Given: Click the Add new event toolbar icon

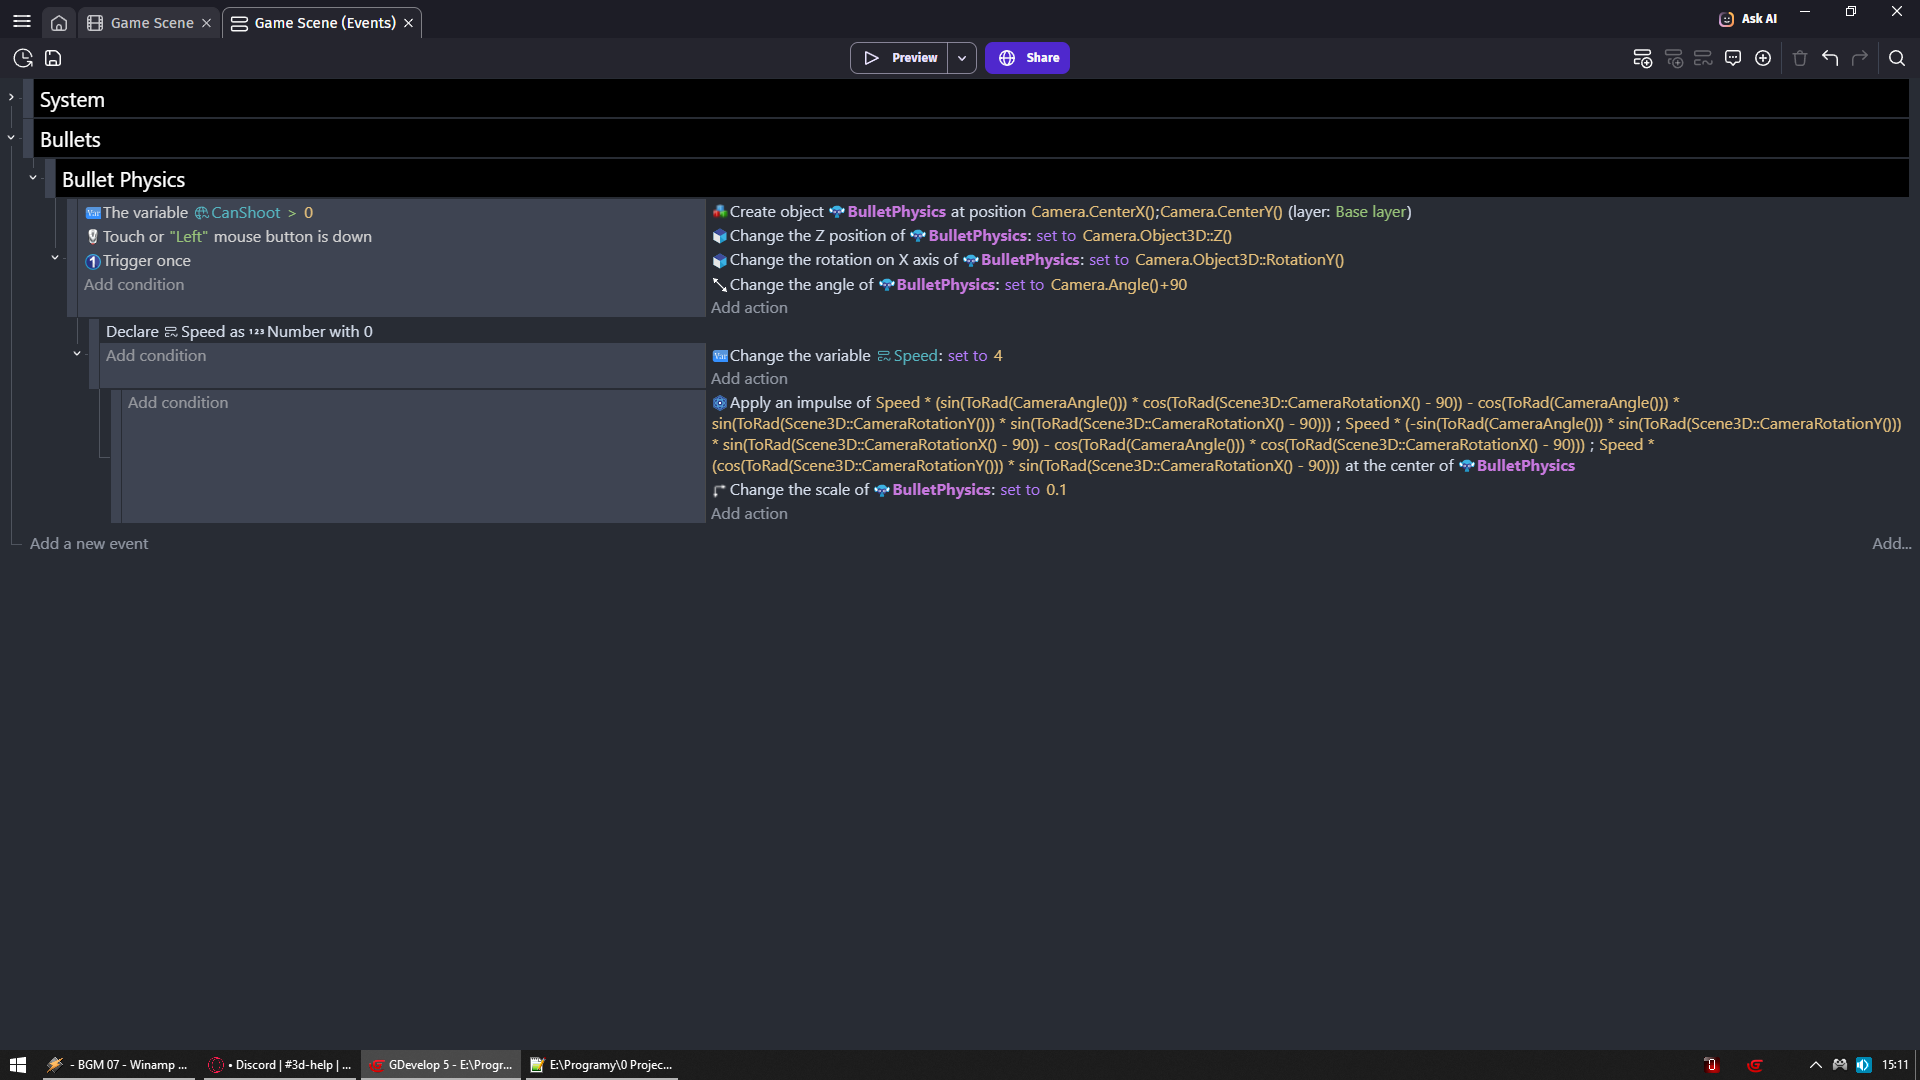Looking at the screenshot, I should pyautogui.click(x=1642, y=58).
